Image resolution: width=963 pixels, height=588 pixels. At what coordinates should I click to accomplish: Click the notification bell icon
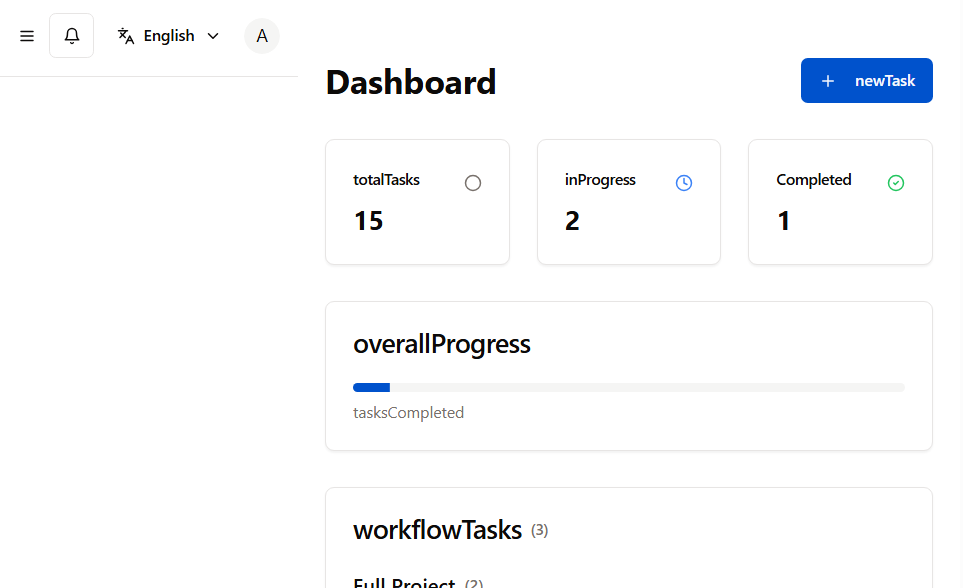pyautogui.click(x=72, y=36)
